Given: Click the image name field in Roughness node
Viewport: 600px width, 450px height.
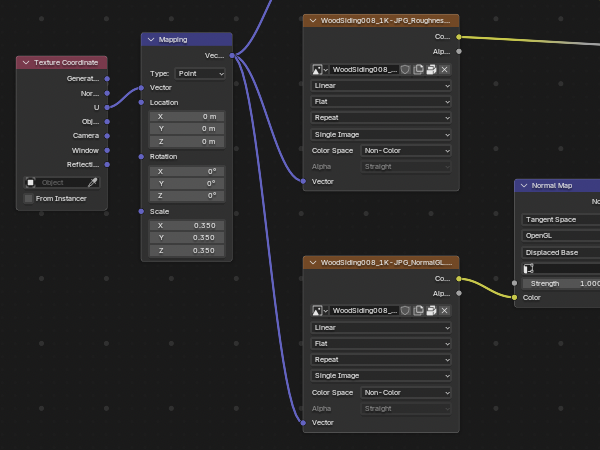Looking at the screenshot, I should [364, 70].
